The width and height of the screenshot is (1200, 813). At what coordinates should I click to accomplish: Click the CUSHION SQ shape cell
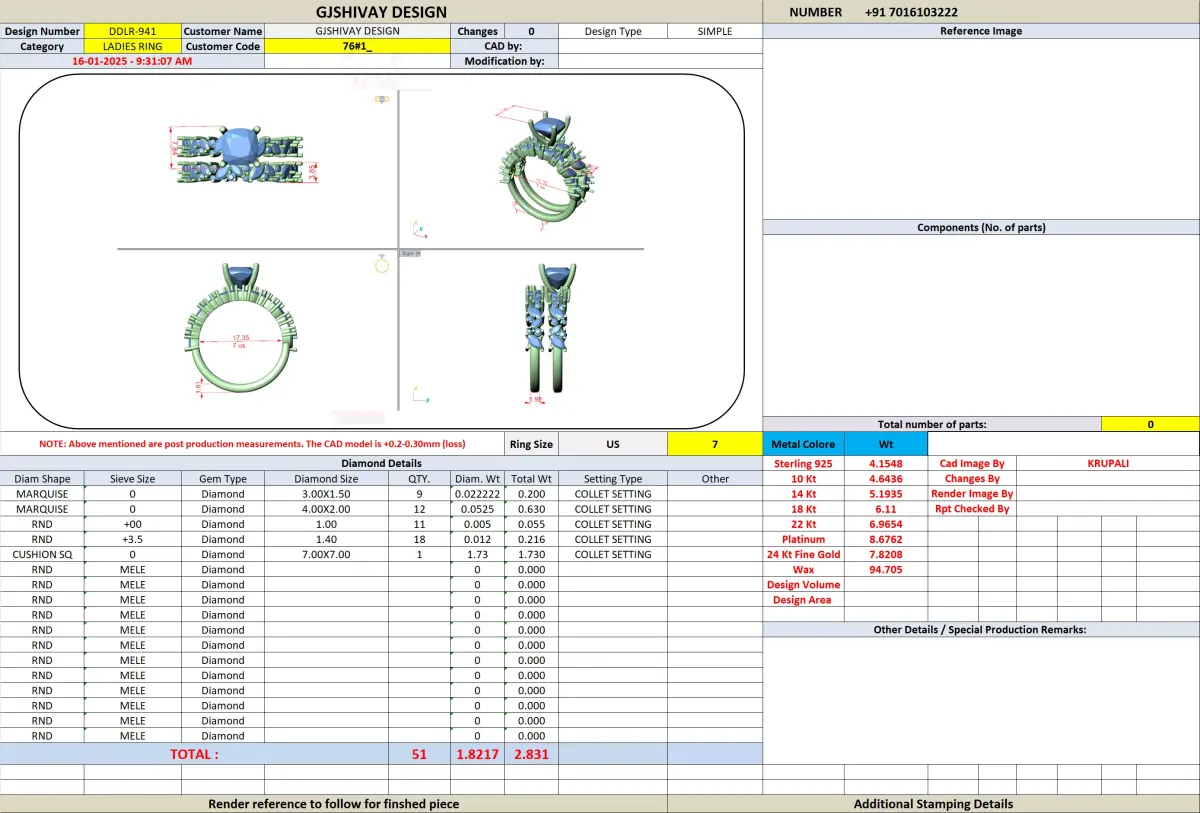coord(42,554)
